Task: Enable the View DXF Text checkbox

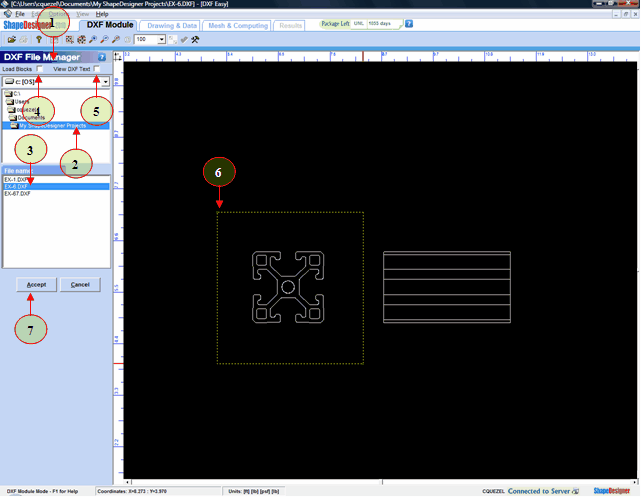Action: click(96, 69)
